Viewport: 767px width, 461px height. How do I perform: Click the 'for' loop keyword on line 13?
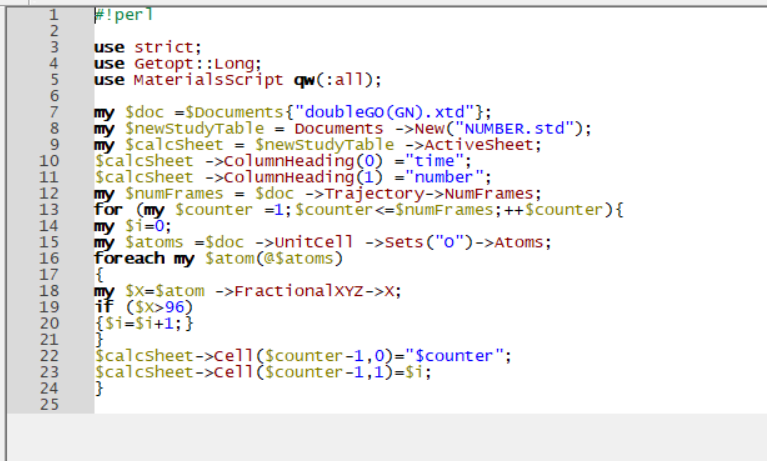click(108, 209)
